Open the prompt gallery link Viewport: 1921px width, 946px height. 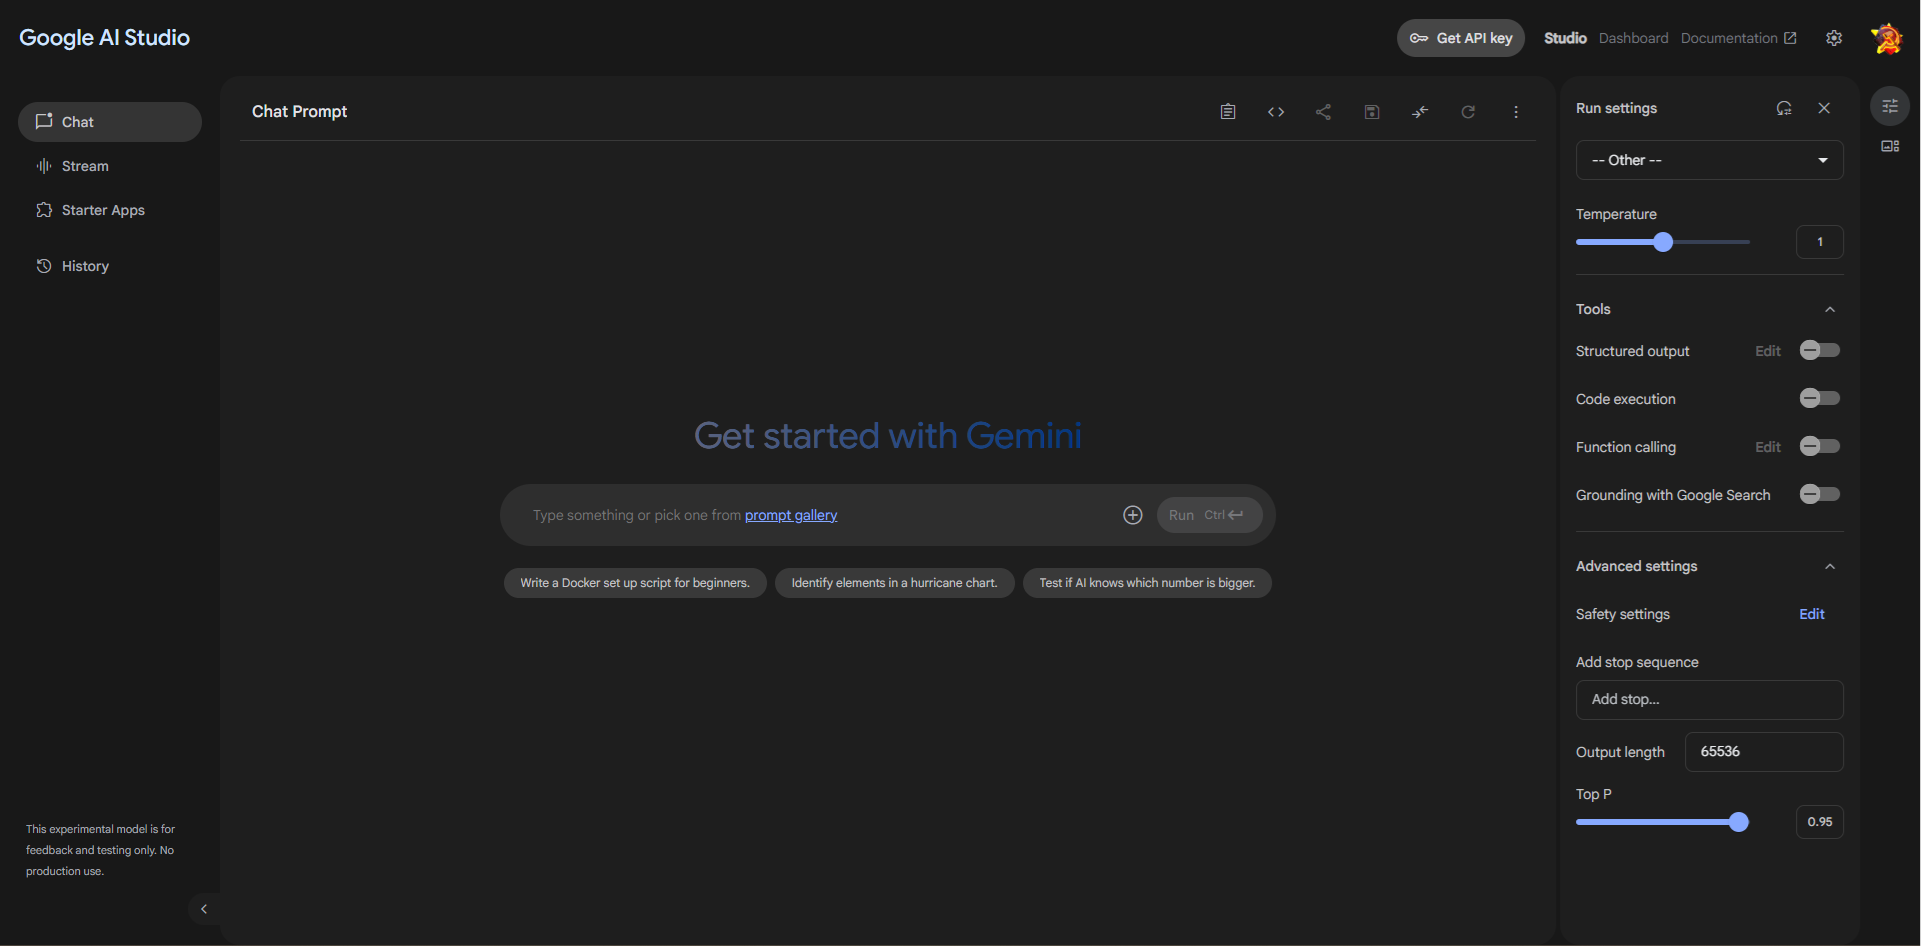tap(790, 515)
